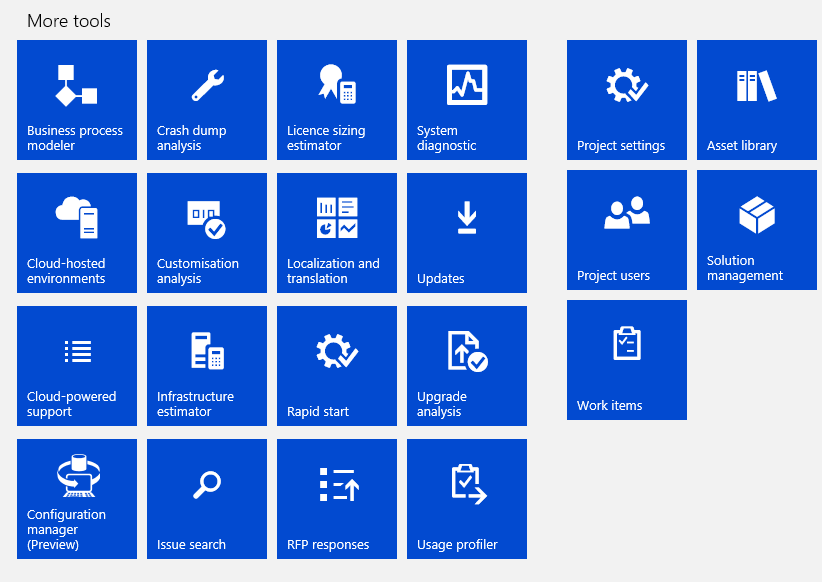Click the Issue search magnifier tile
The image size is (822, 582).
[x=207, y=499]
